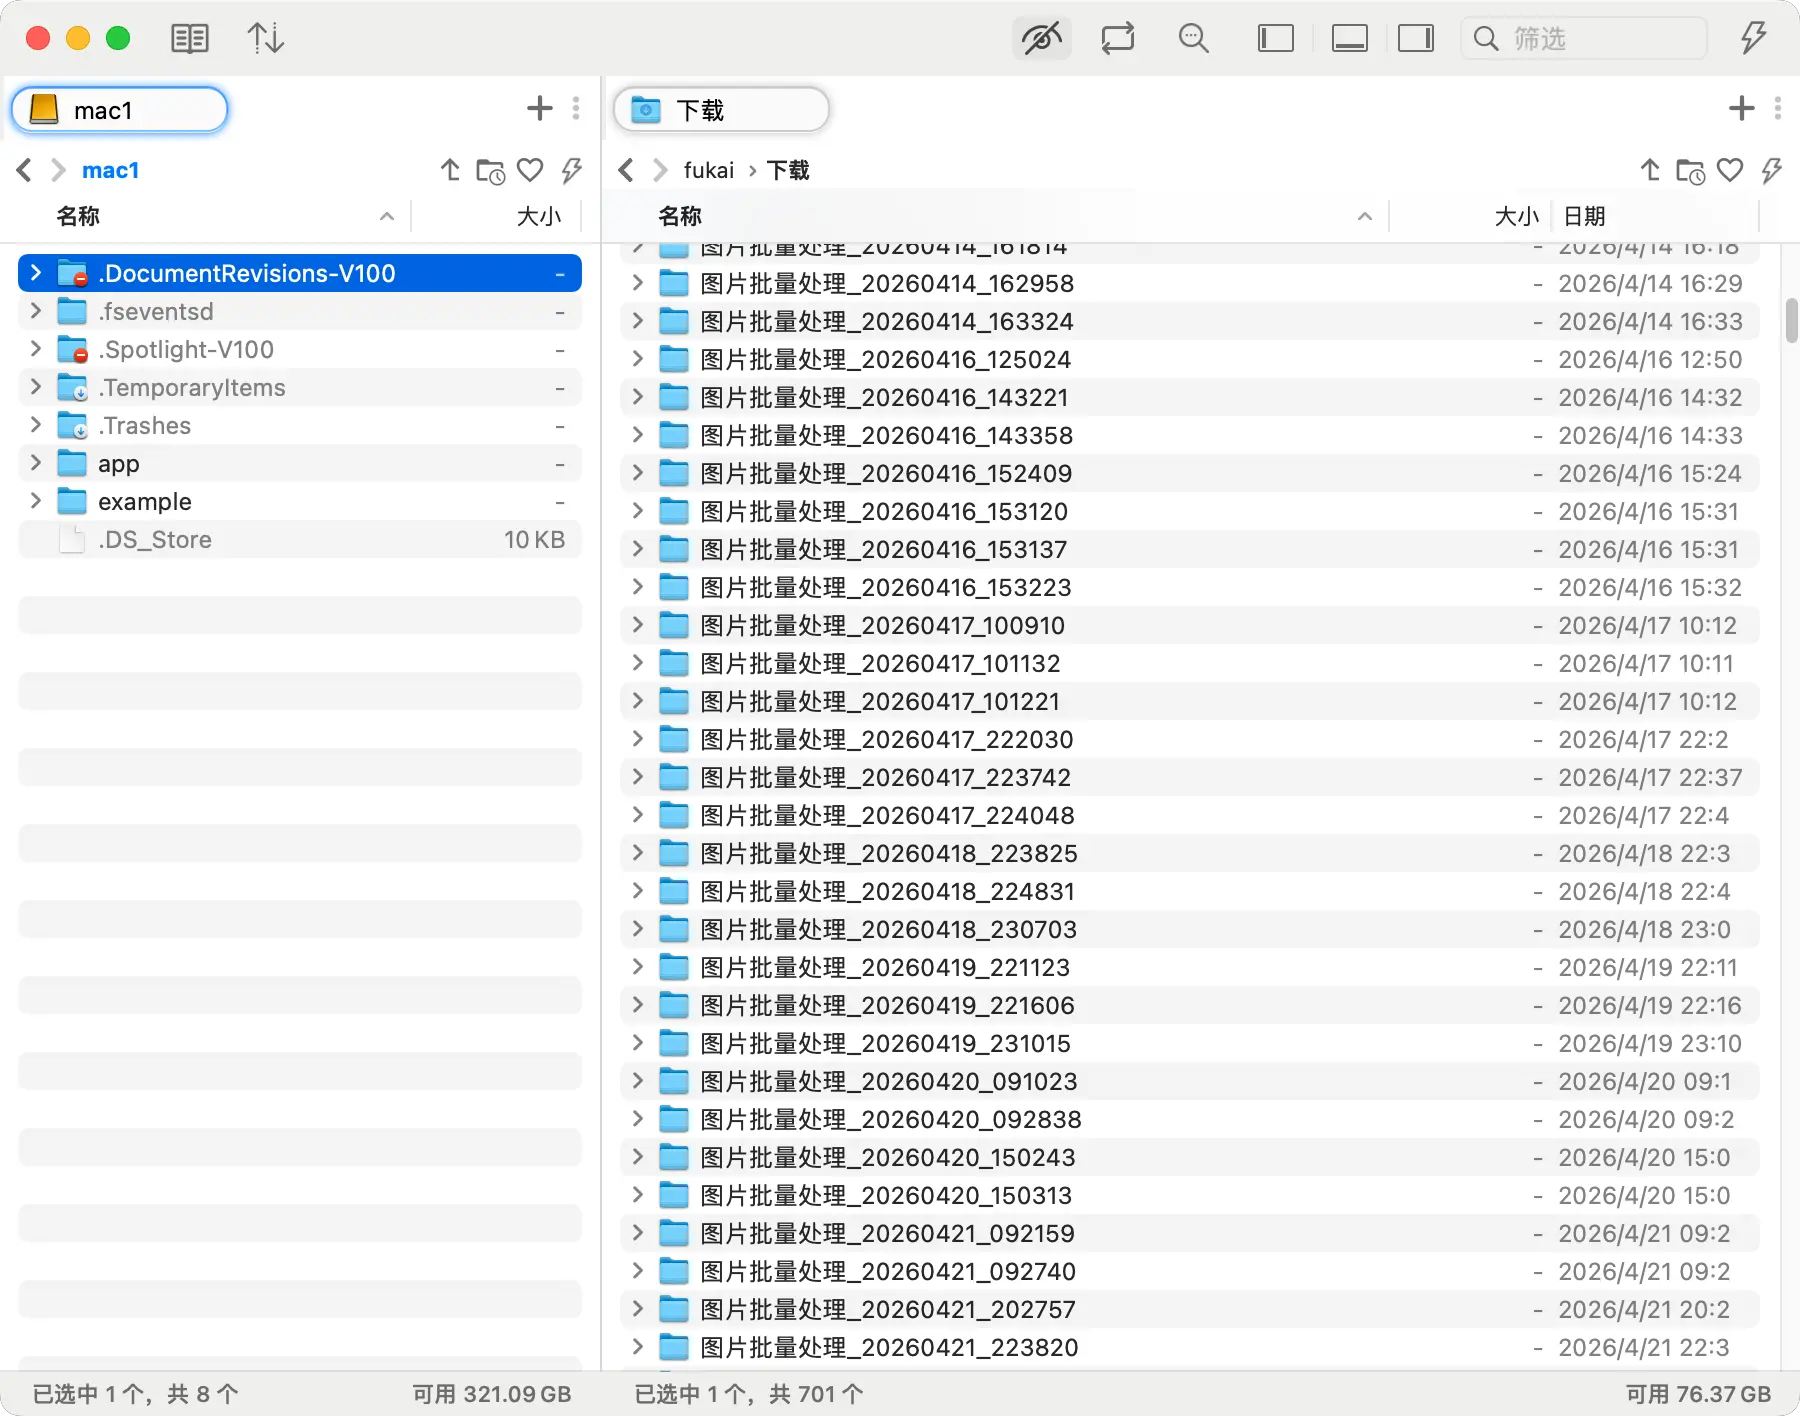Screen dimensions: 1800x1416
Task: Open recent folders icon in right pane
Action: click(1690, 171)
